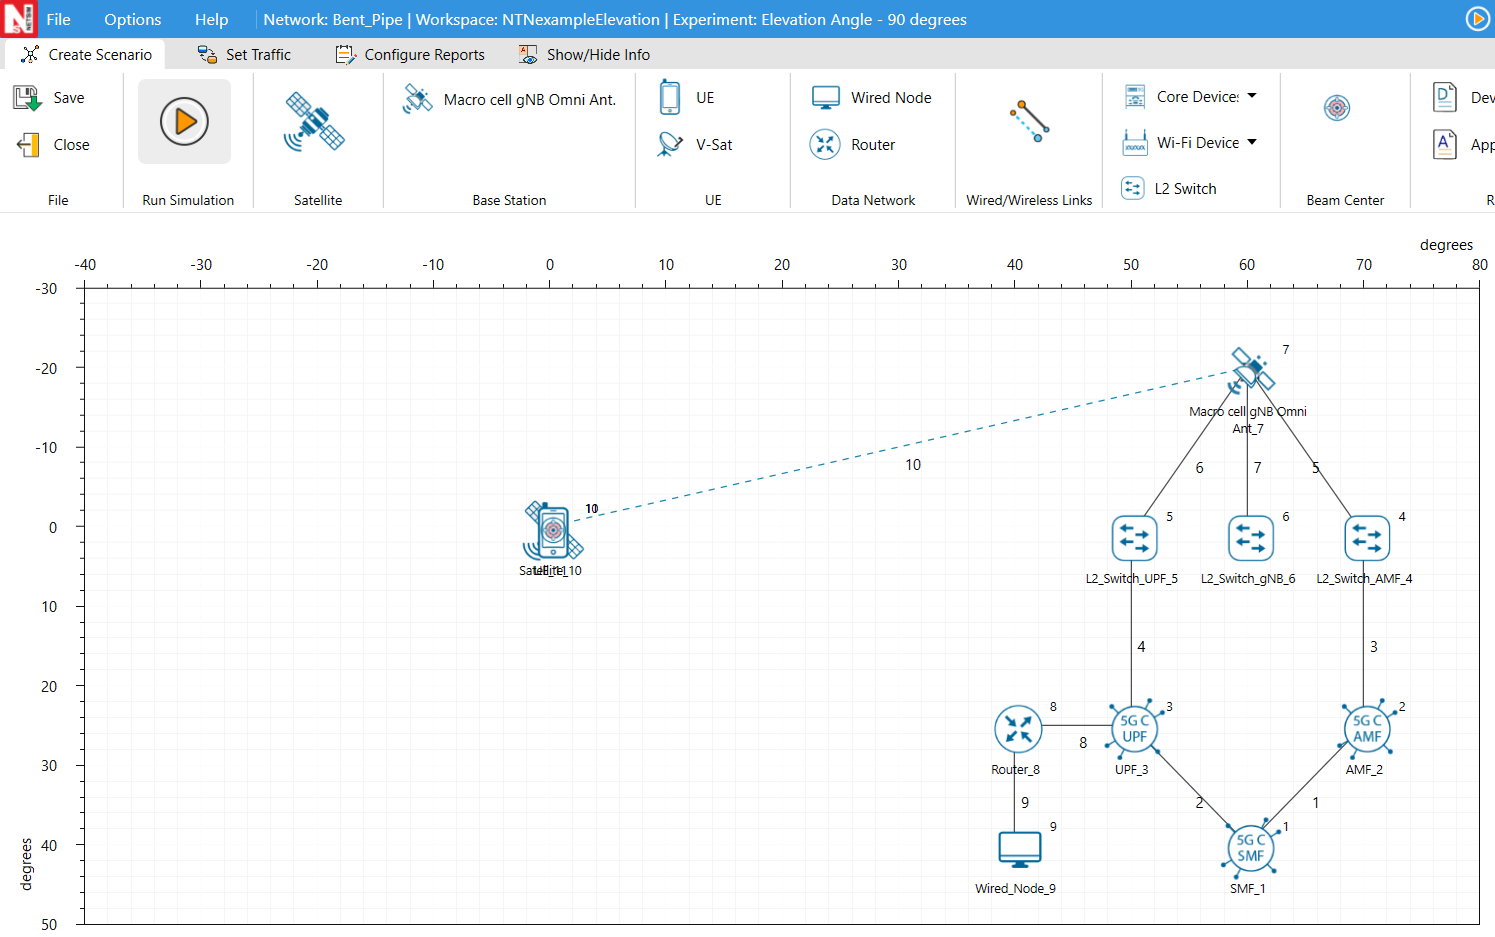Add a Wired Node from the ribbon

pyautogui.click(x=872, y=97)
